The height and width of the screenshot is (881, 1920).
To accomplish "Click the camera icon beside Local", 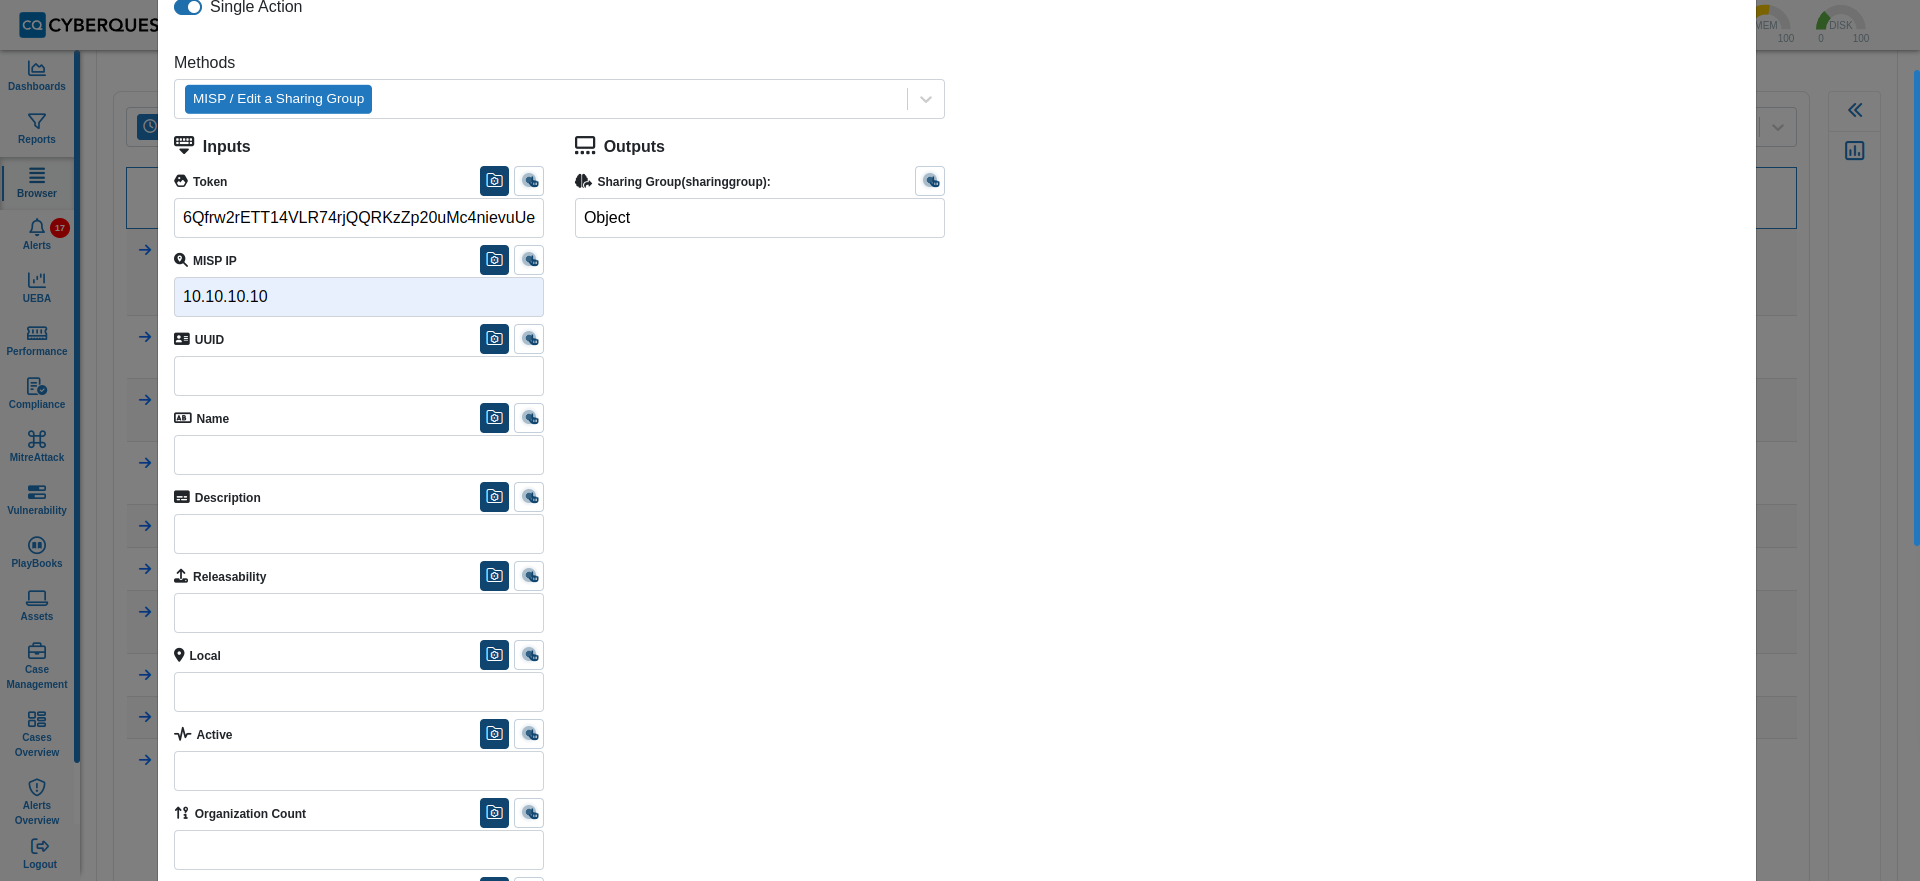I will (x=494, y=655).
